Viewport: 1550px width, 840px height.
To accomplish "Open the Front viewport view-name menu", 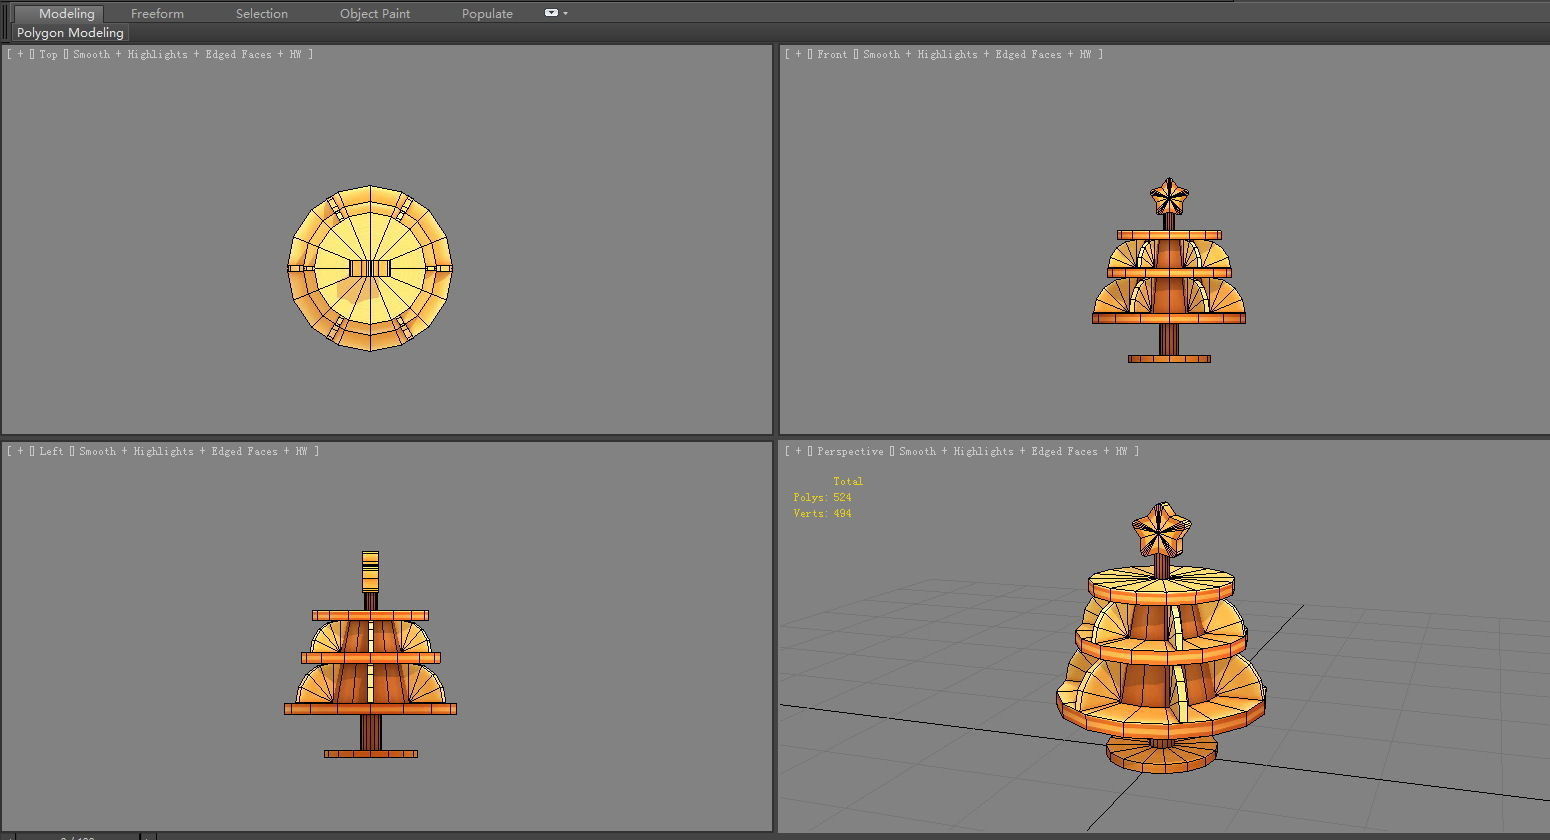I will click(832, 54).
